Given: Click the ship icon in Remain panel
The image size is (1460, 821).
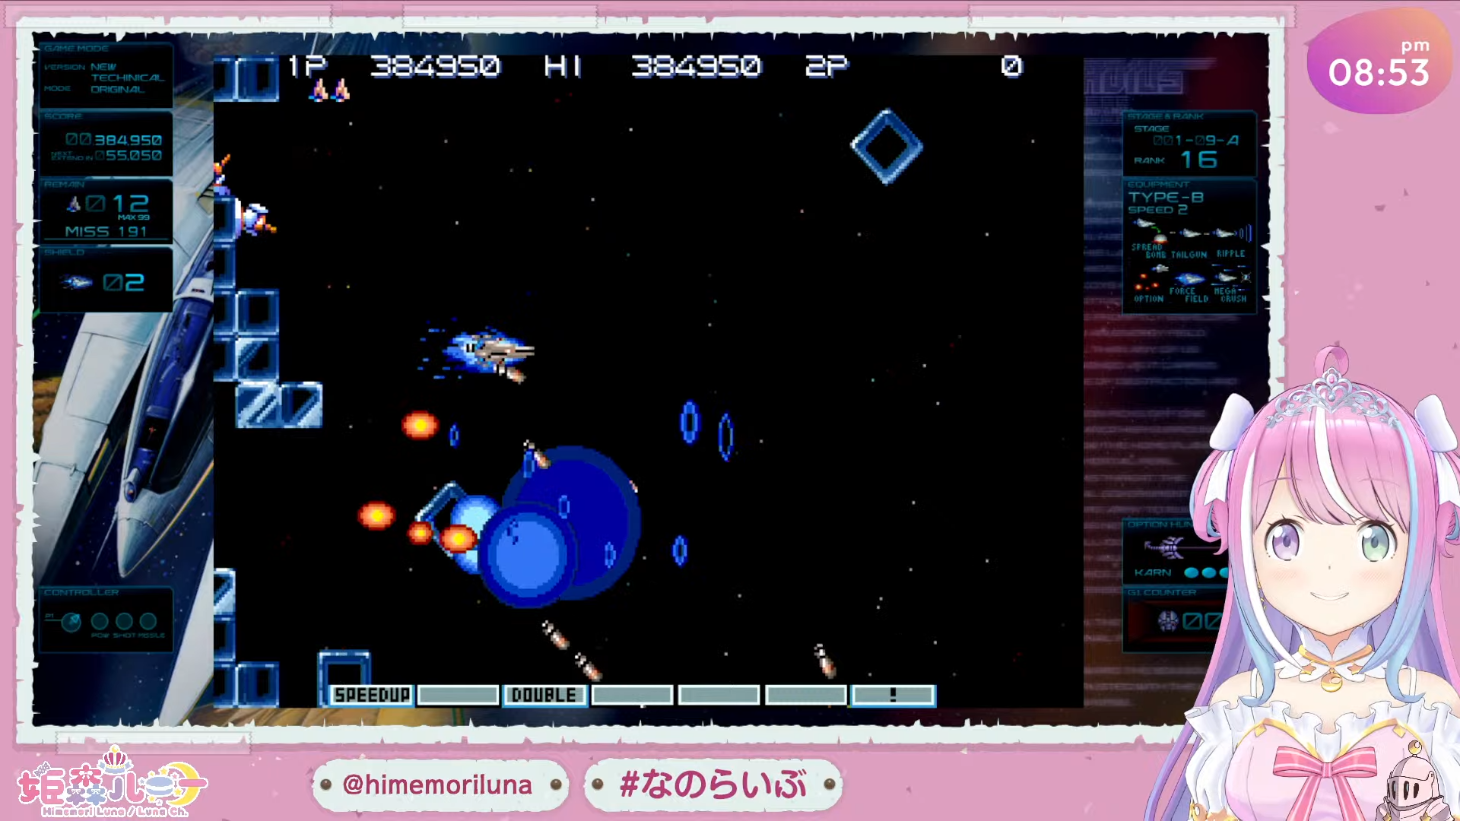Looking at the screenshot, I should tap(73, 204).
